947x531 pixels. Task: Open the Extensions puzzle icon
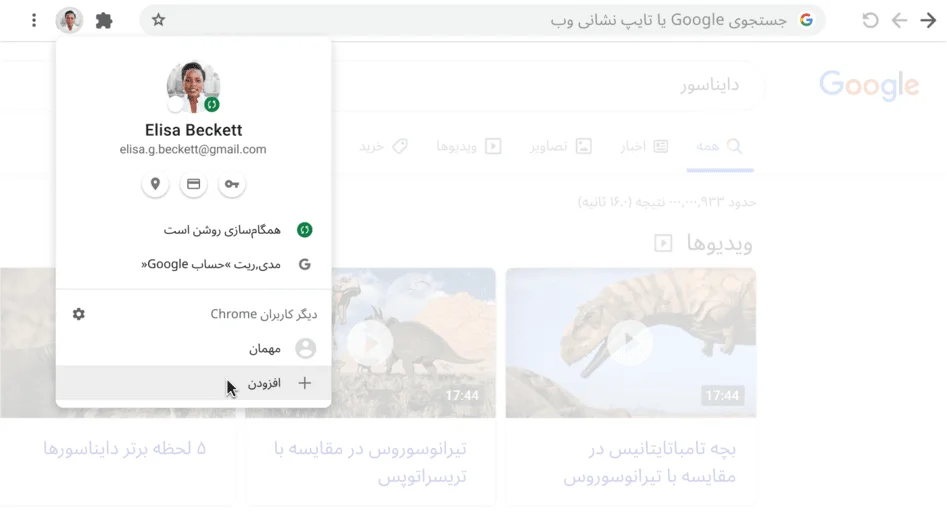[x=104, y=21]
